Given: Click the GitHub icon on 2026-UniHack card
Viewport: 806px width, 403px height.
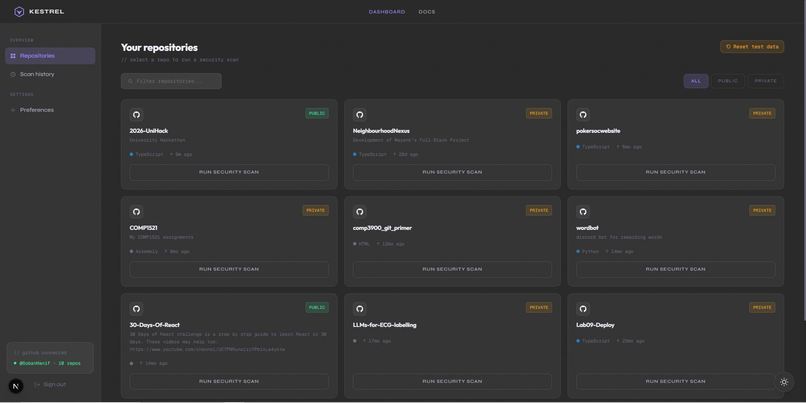Looking at the screenshot, I should coord(136,115).
